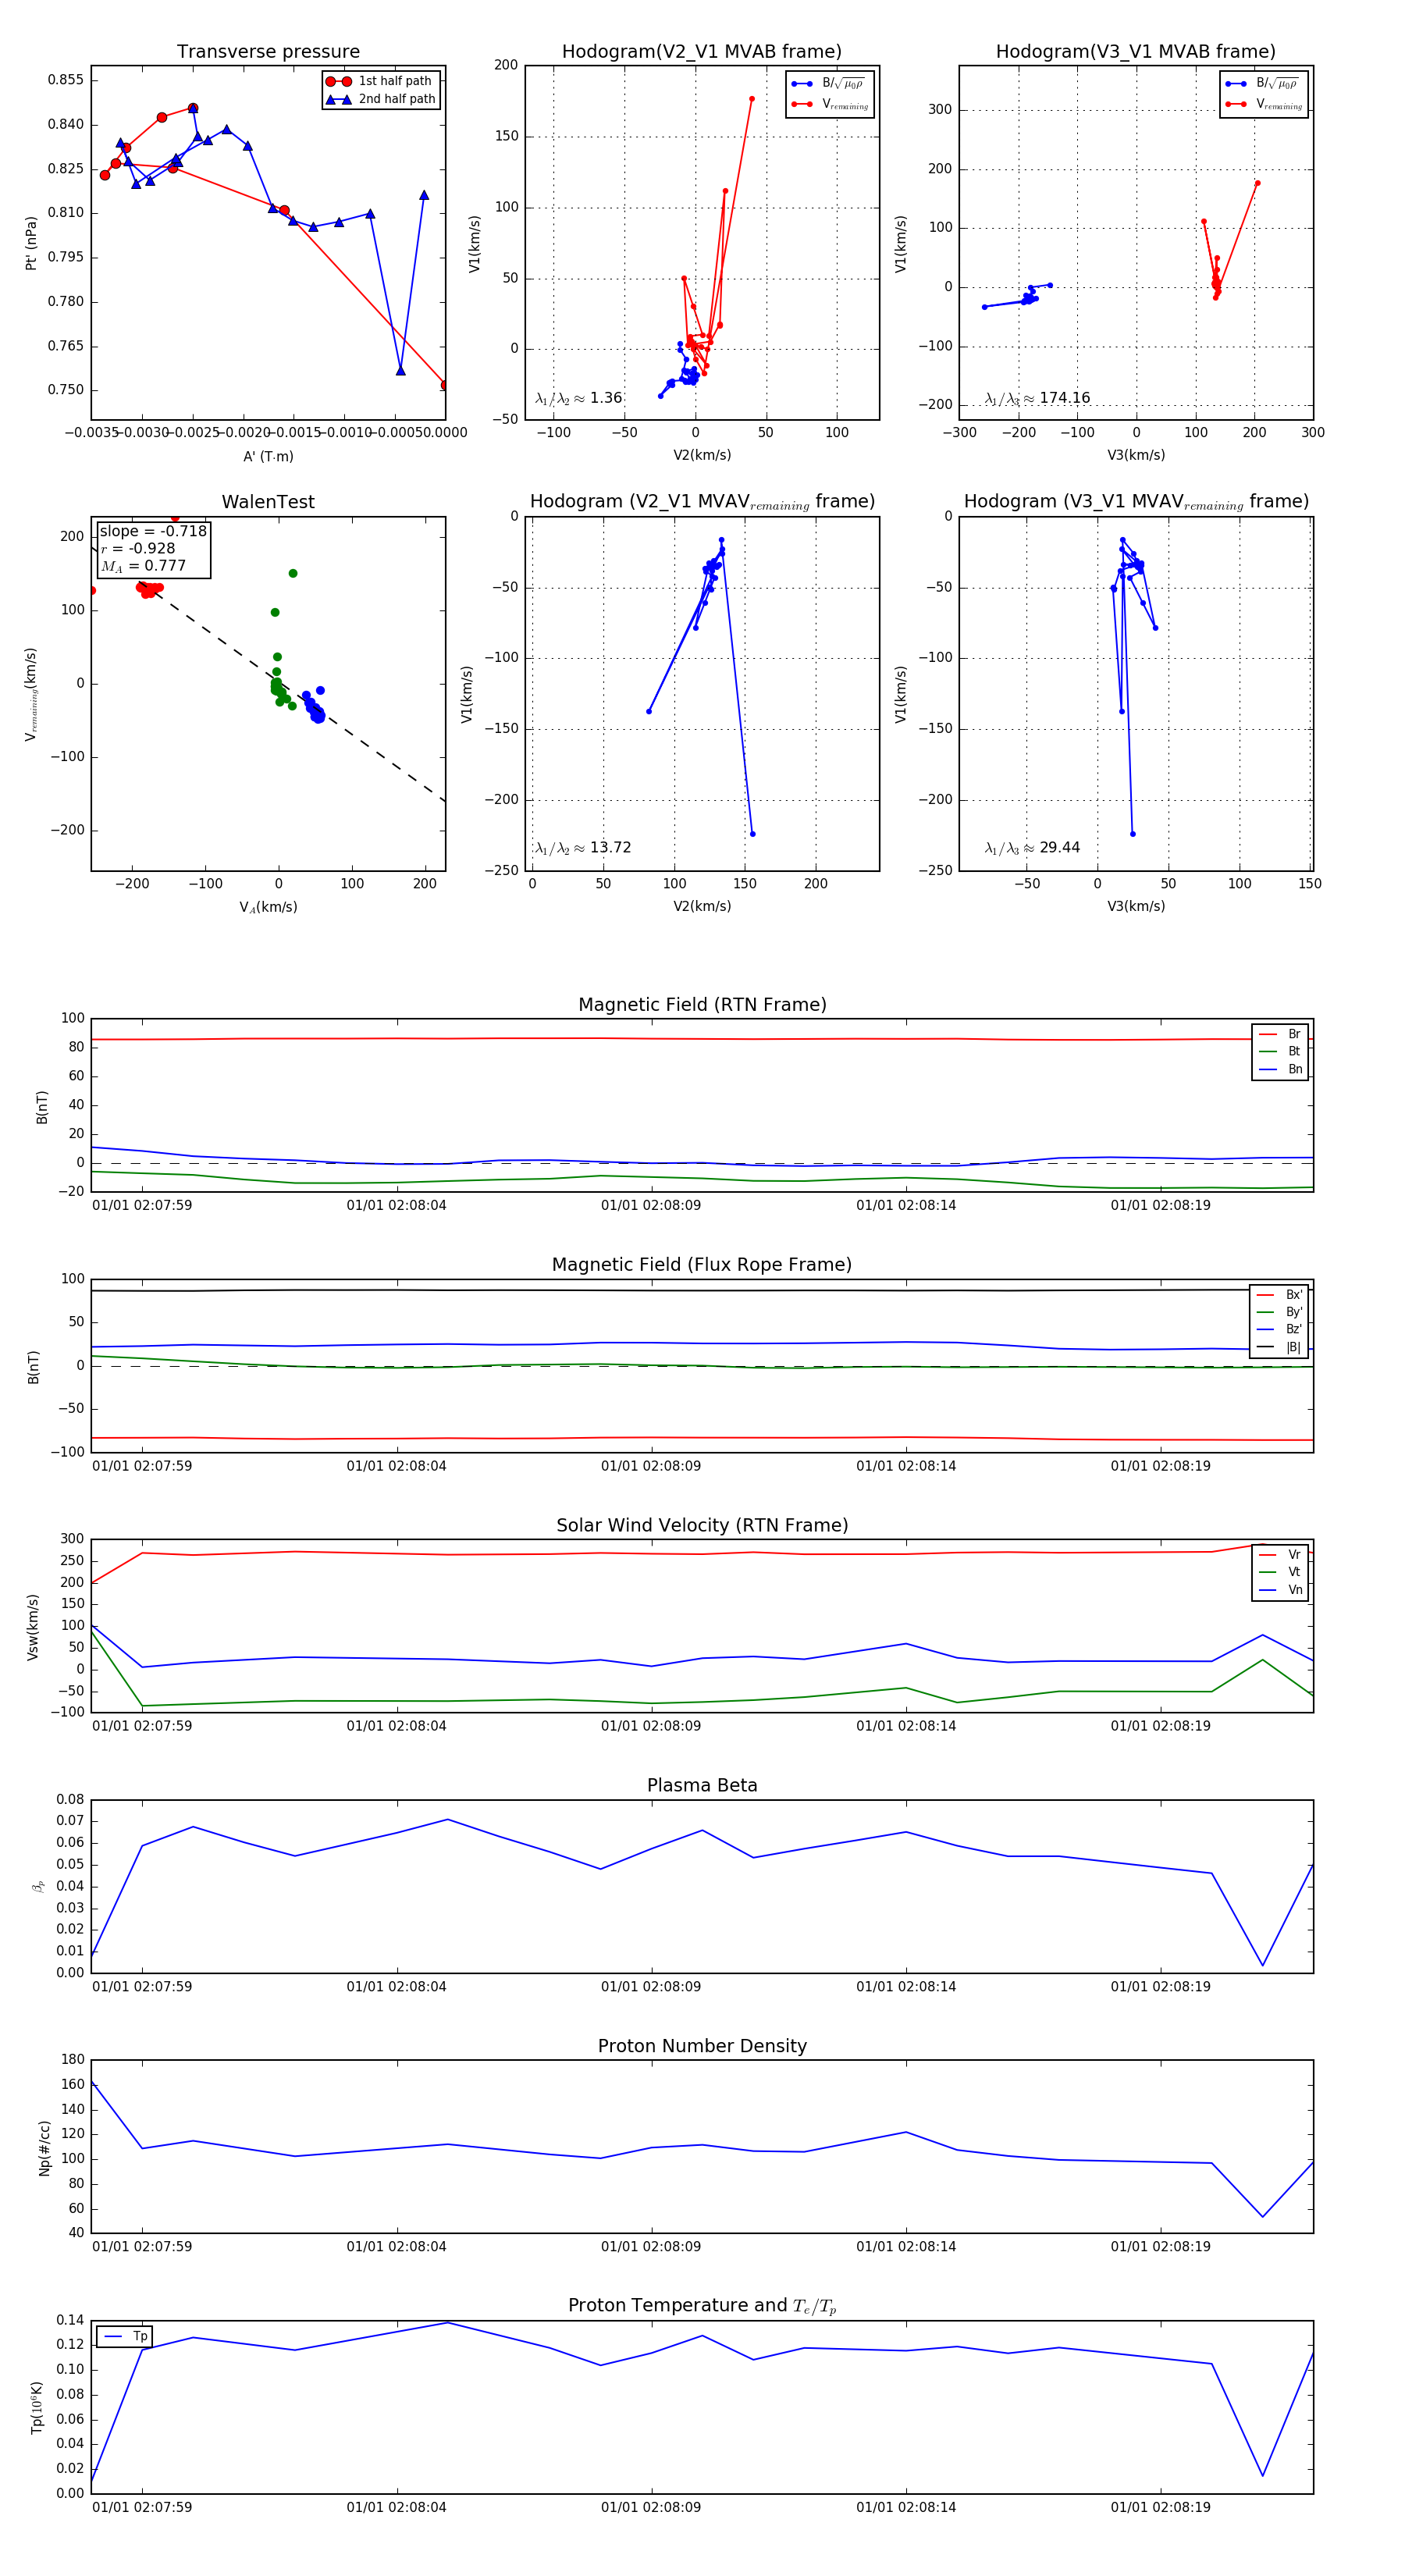Click the Bx' legend entry in Flux Rope plot
The height and width of the screenshot is (2576, 1405).
point(1279,1294)
